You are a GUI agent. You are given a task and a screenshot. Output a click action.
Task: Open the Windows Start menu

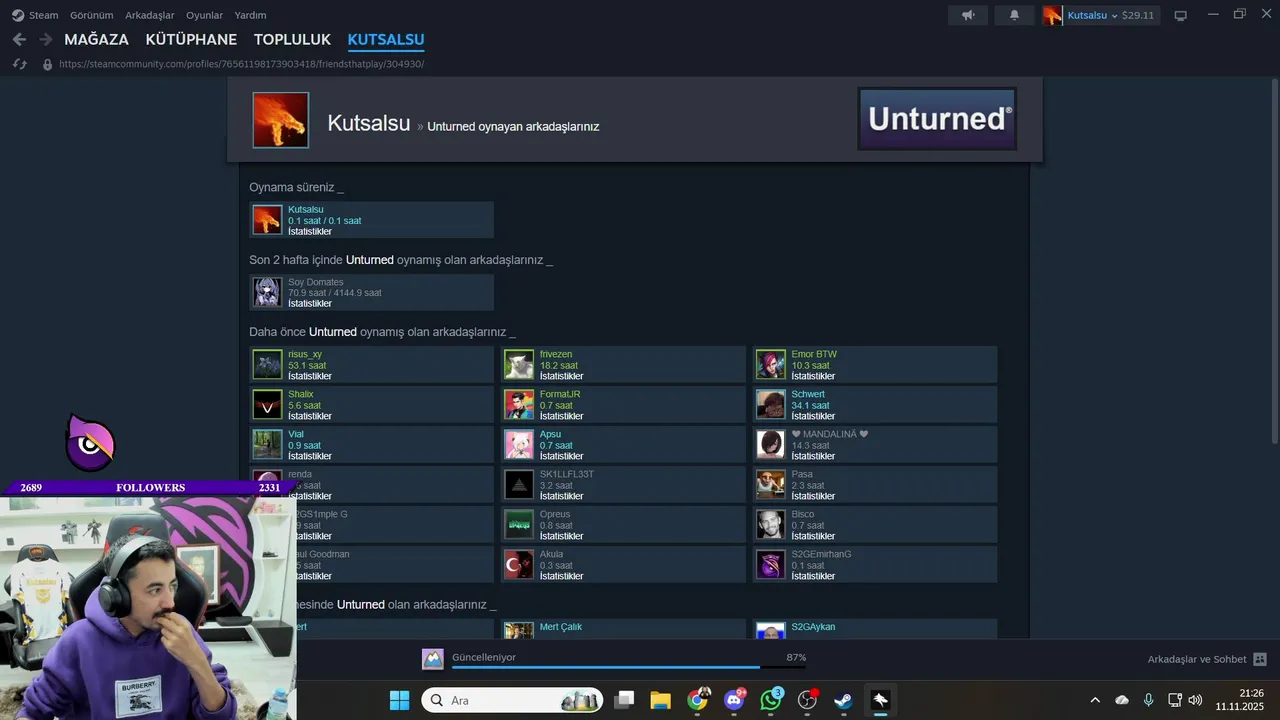pyautogui.click(x=399, y=700)
